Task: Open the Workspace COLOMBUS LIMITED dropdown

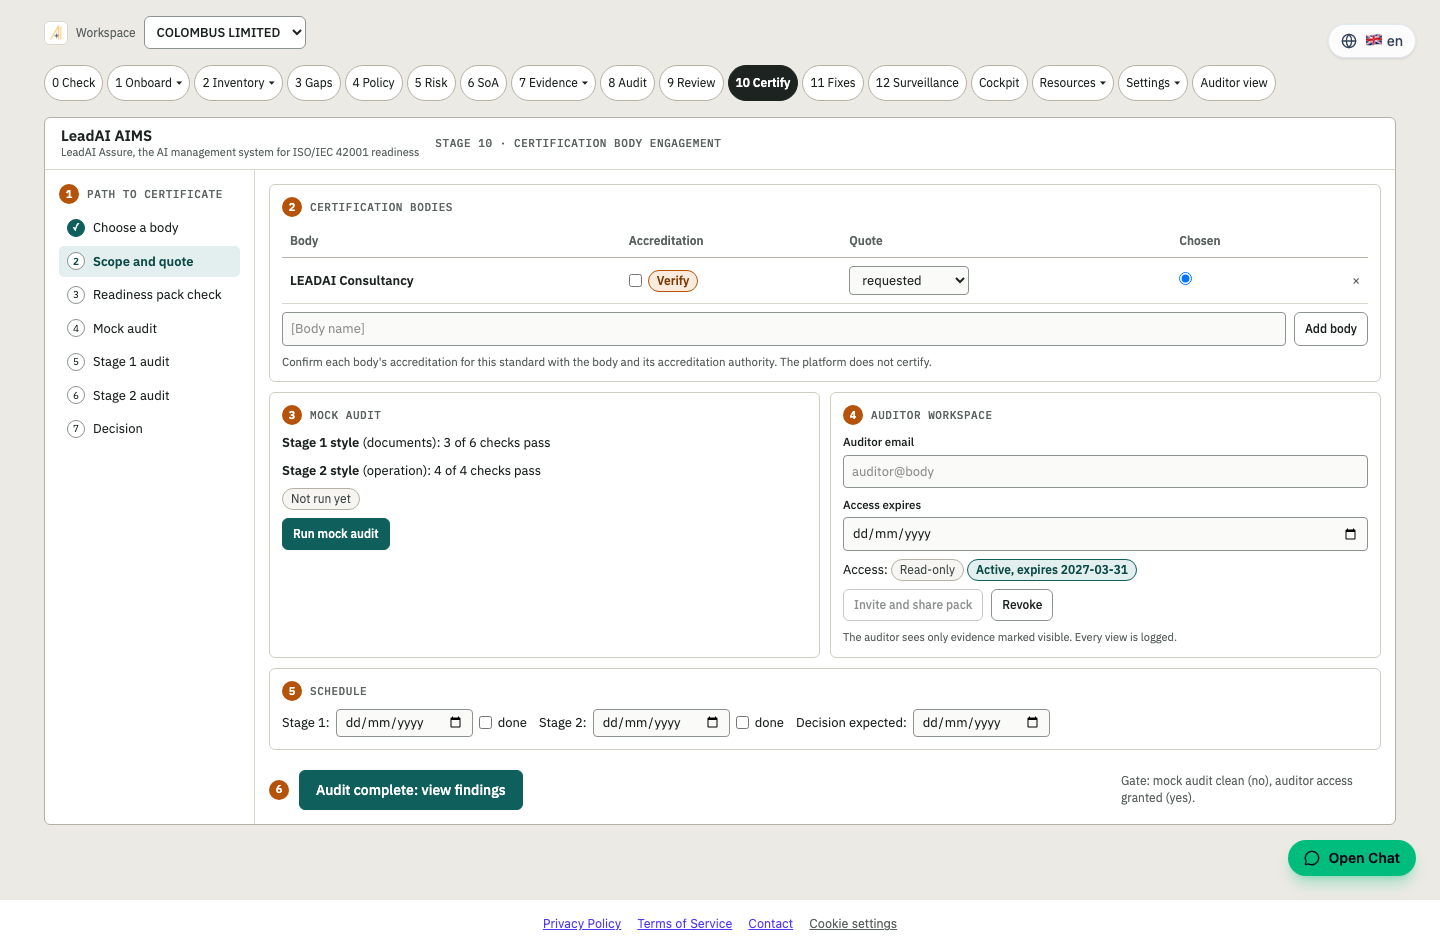Action: coord(225,33)
